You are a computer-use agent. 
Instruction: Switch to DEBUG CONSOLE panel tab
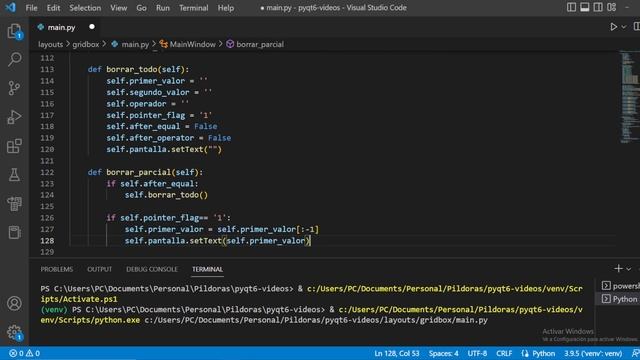[152, 269]
